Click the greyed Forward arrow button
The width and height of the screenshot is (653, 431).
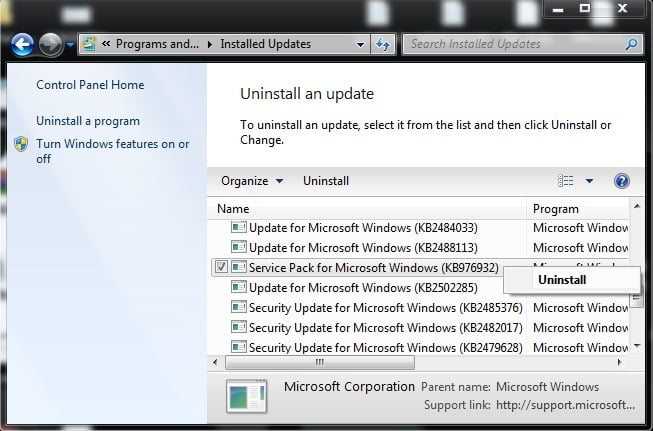(50, 45)
